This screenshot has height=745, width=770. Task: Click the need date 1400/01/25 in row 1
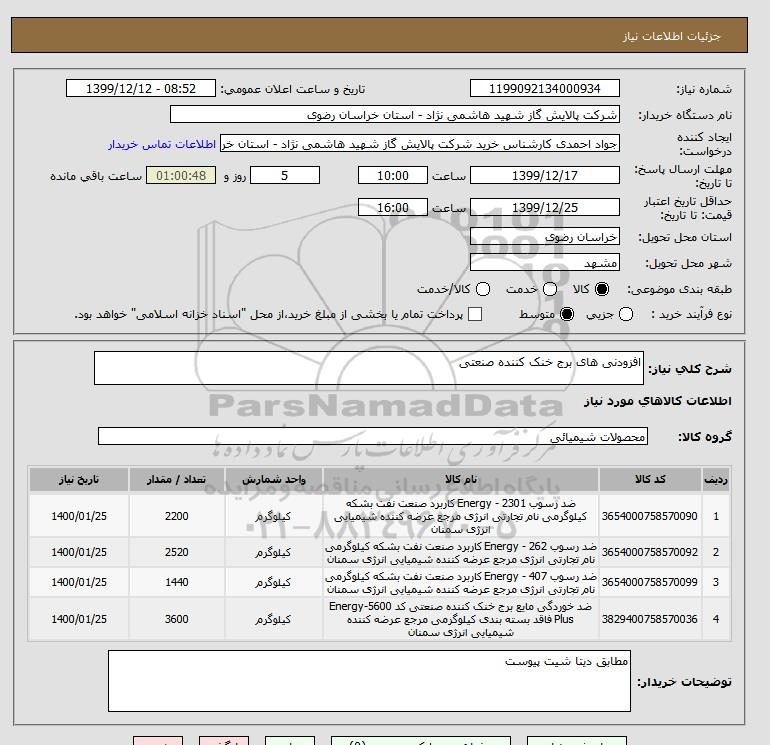click(79, 516)
